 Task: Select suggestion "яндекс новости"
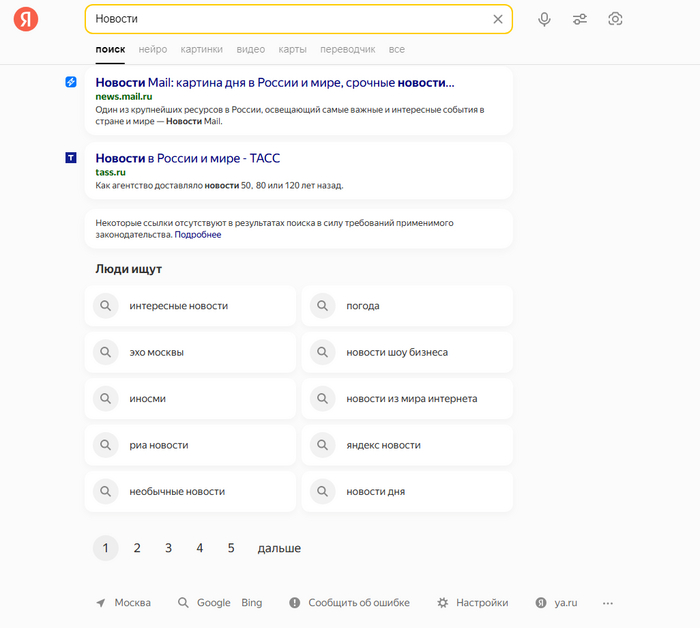(383, 445)
